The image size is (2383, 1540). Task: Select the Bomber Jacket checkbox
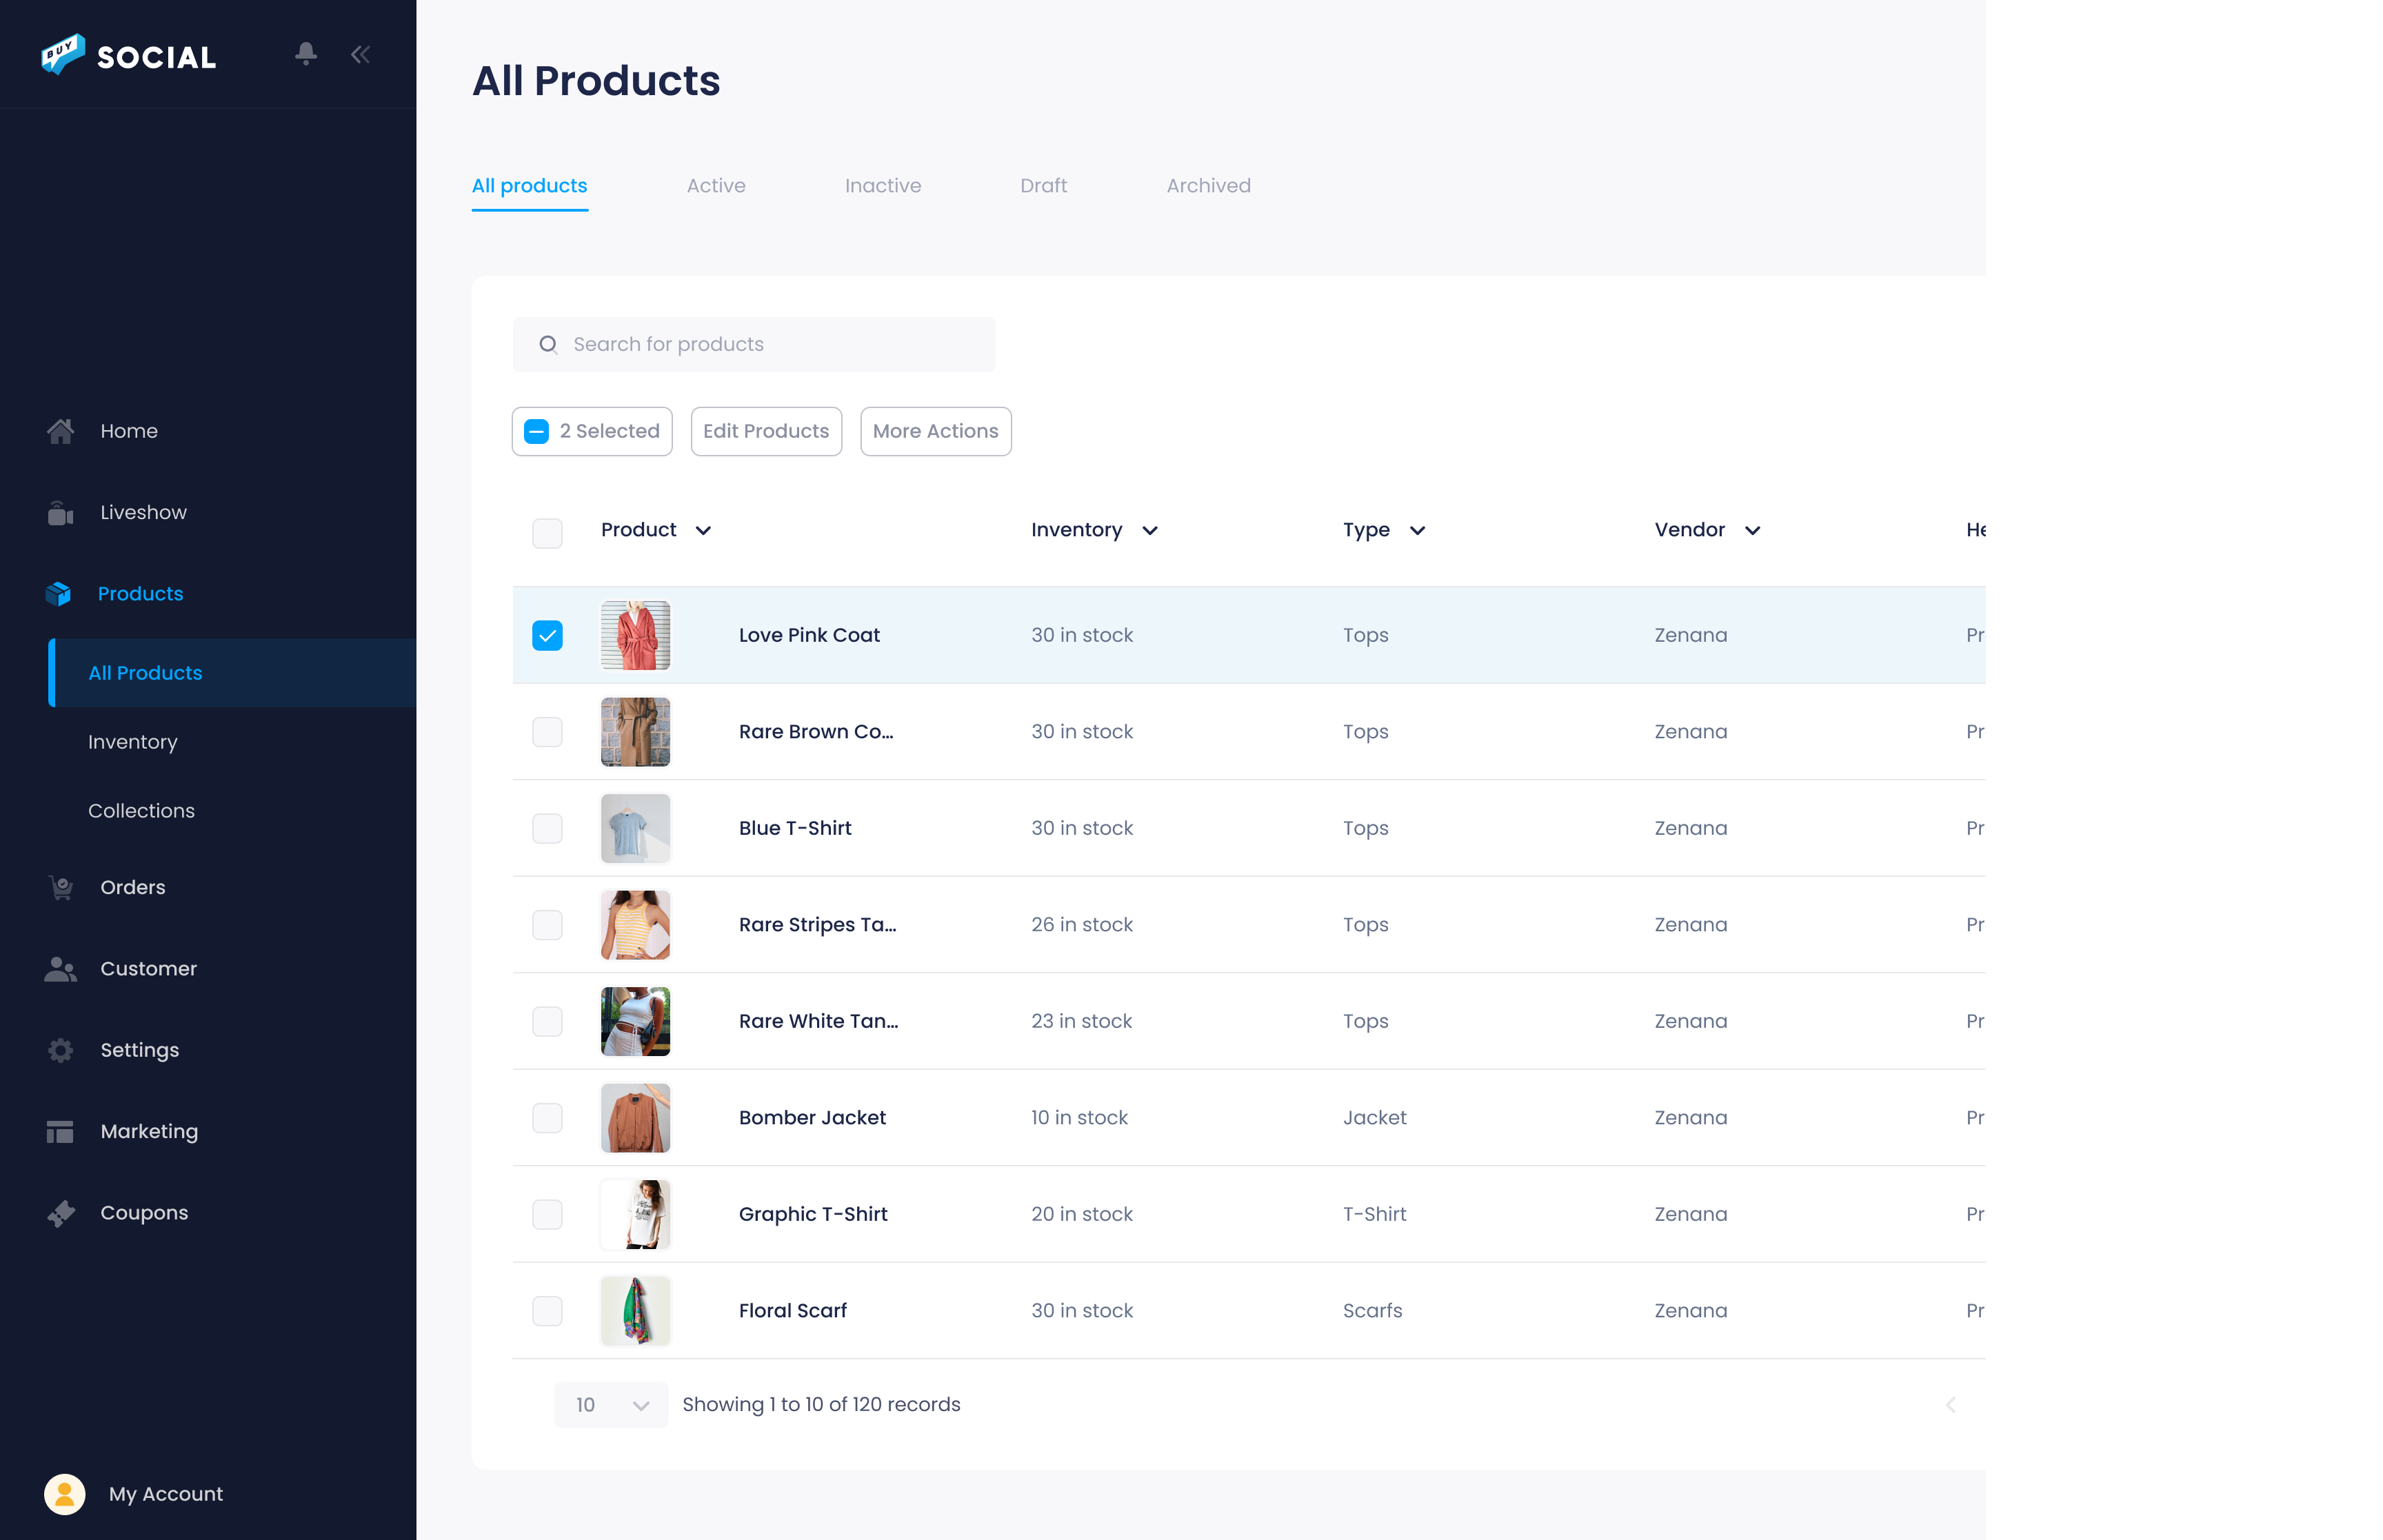tap(547, 1118)
